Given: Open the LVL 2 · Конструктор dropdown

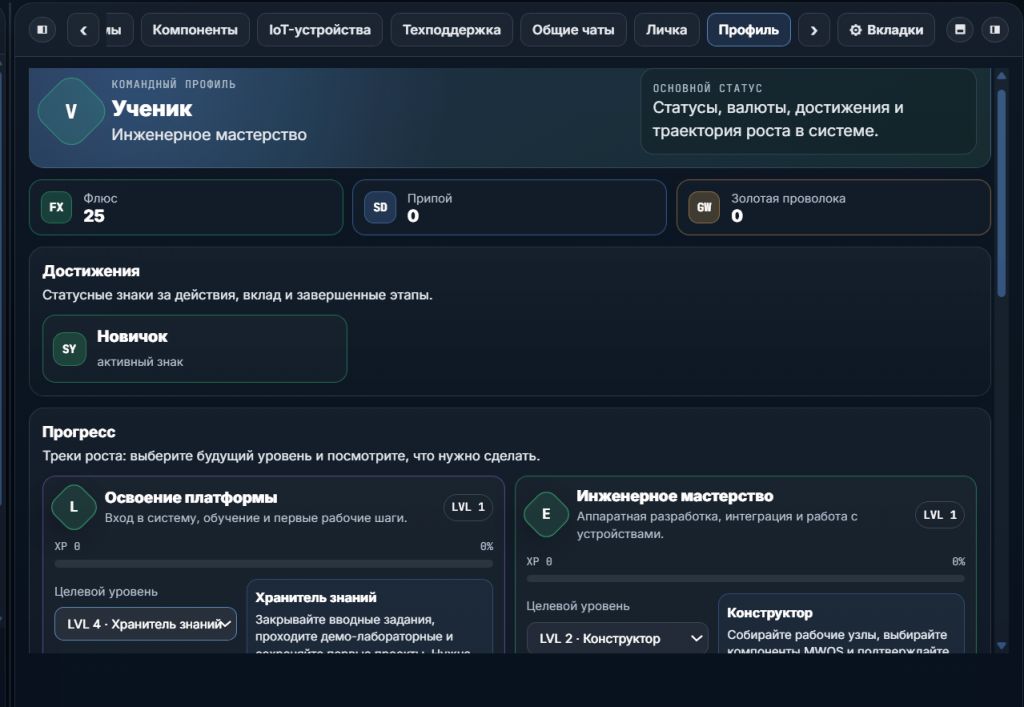Looking at the screenshot, I should (x=617, y=638).
